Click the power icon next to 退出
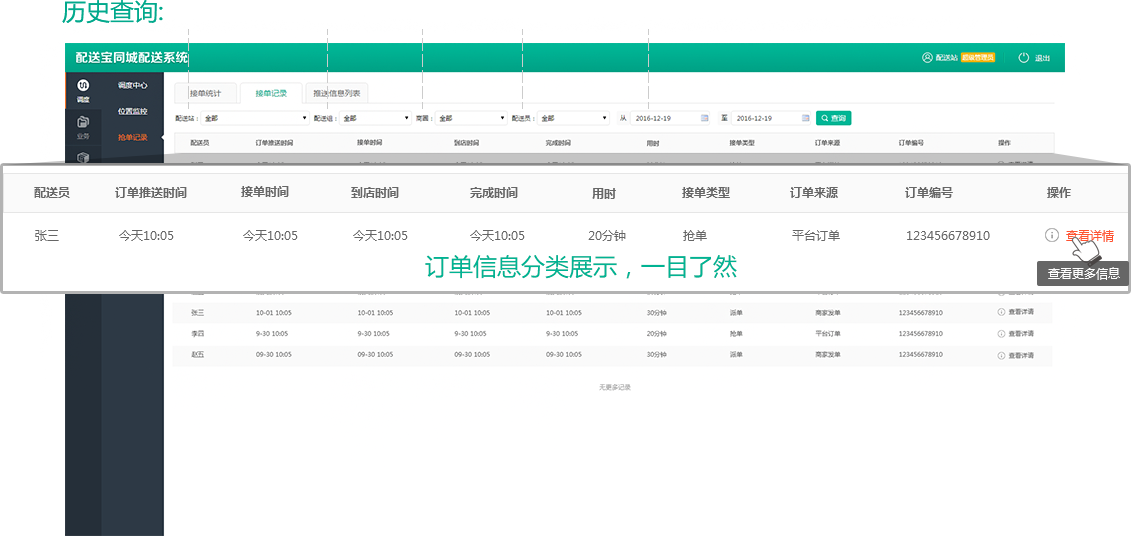1132x536 pixels. point(1023,58)
